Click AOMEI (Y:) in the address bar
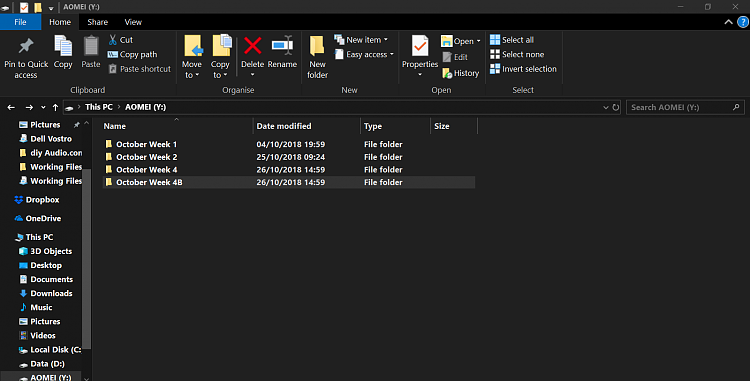750x381 pixels. pos(145,107)
